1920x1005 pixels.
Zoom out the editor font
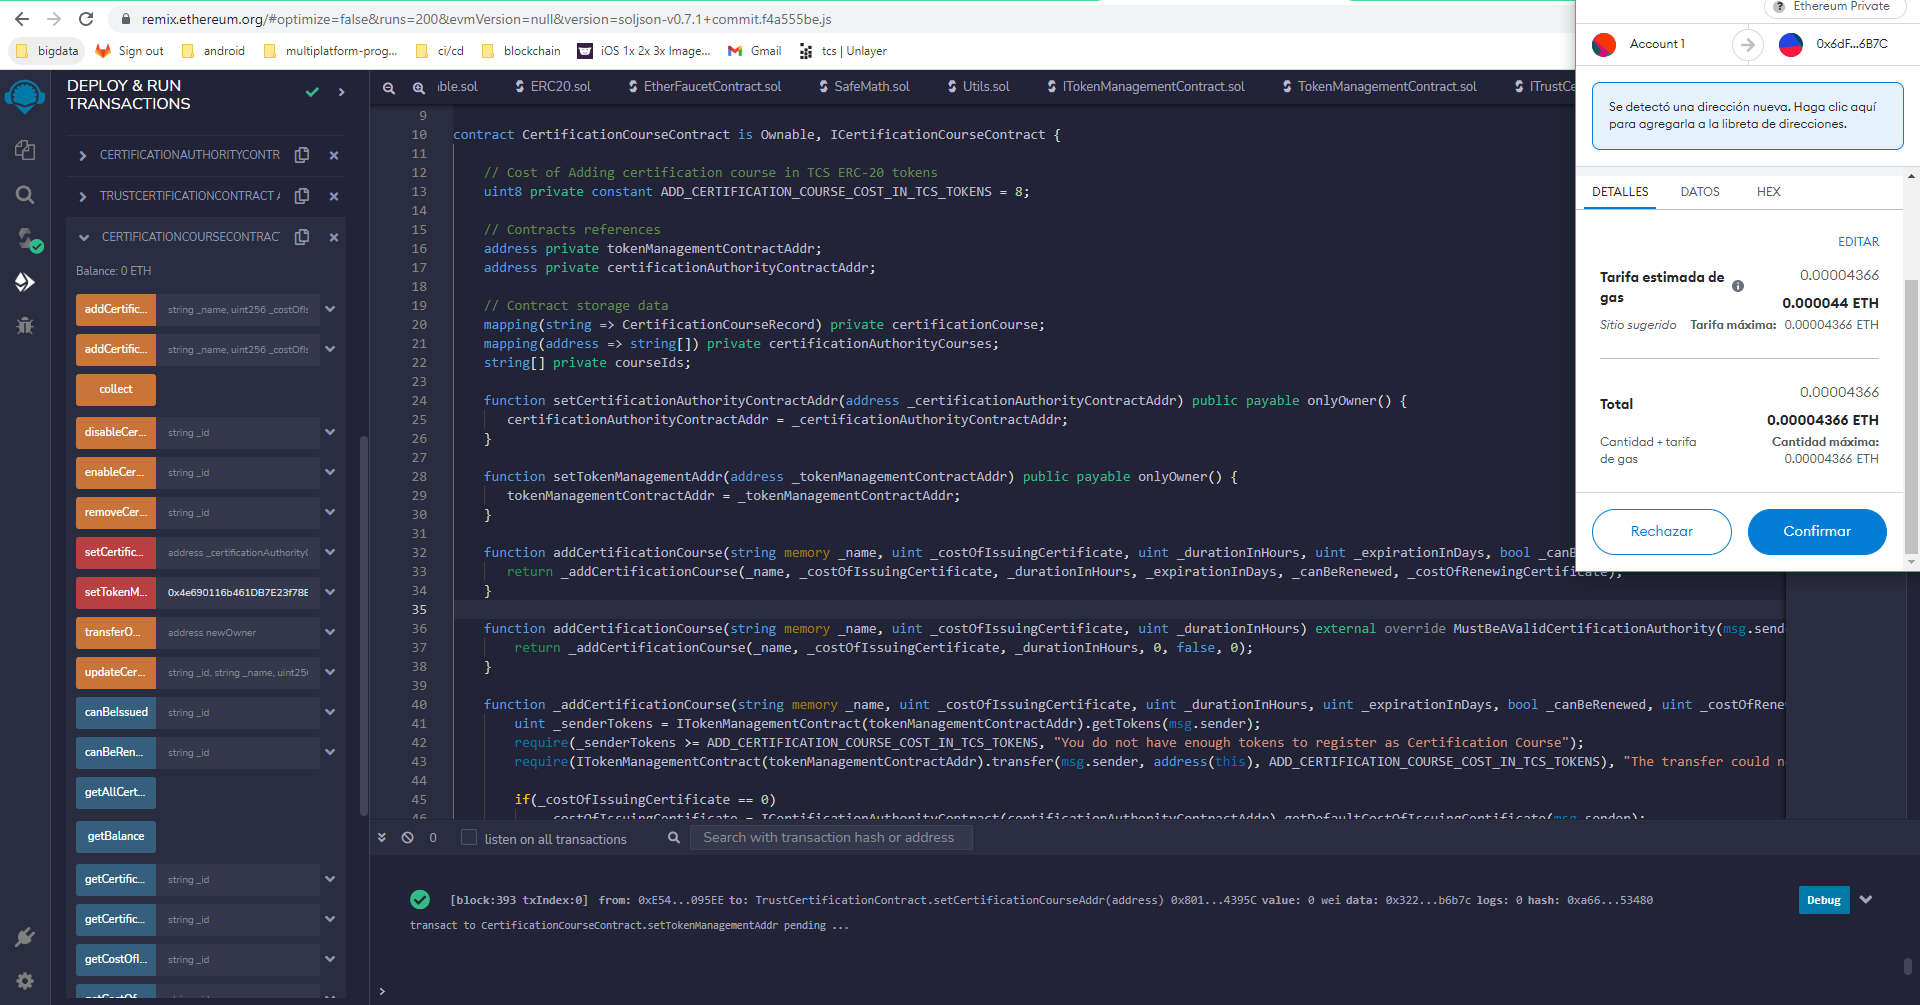tap(389, 88)
